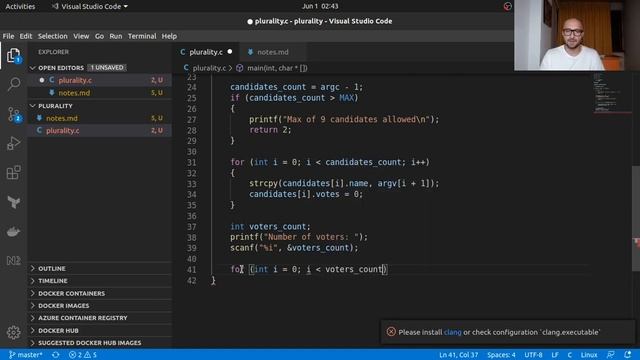Viewport: 640px width, 360px height.
Task: Expand the Outline section
Action: (52, 269)
